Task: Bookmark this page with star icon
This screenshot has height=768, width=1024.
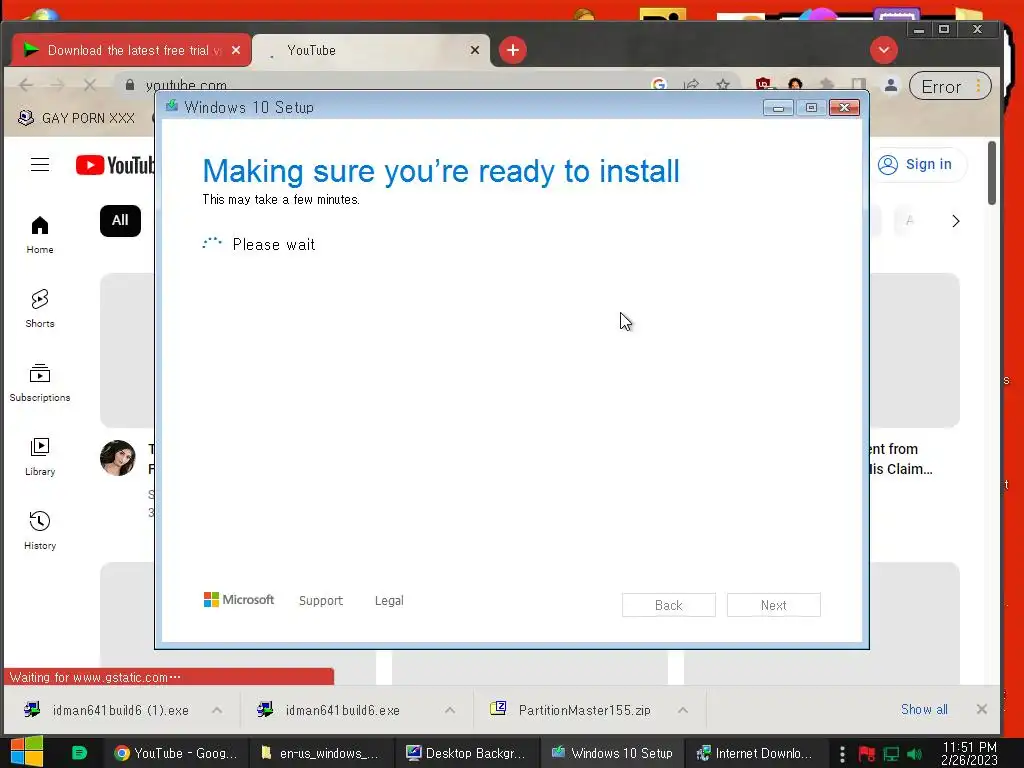Action: click(722, 85)
